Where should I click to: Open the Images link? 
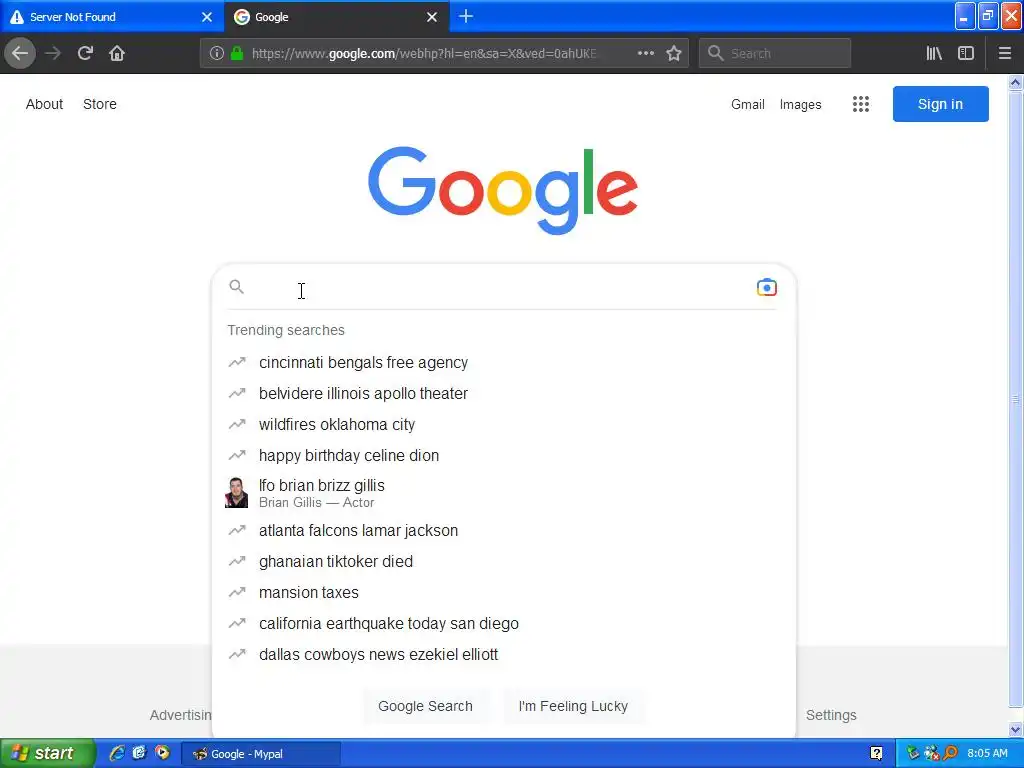[800, 104]
